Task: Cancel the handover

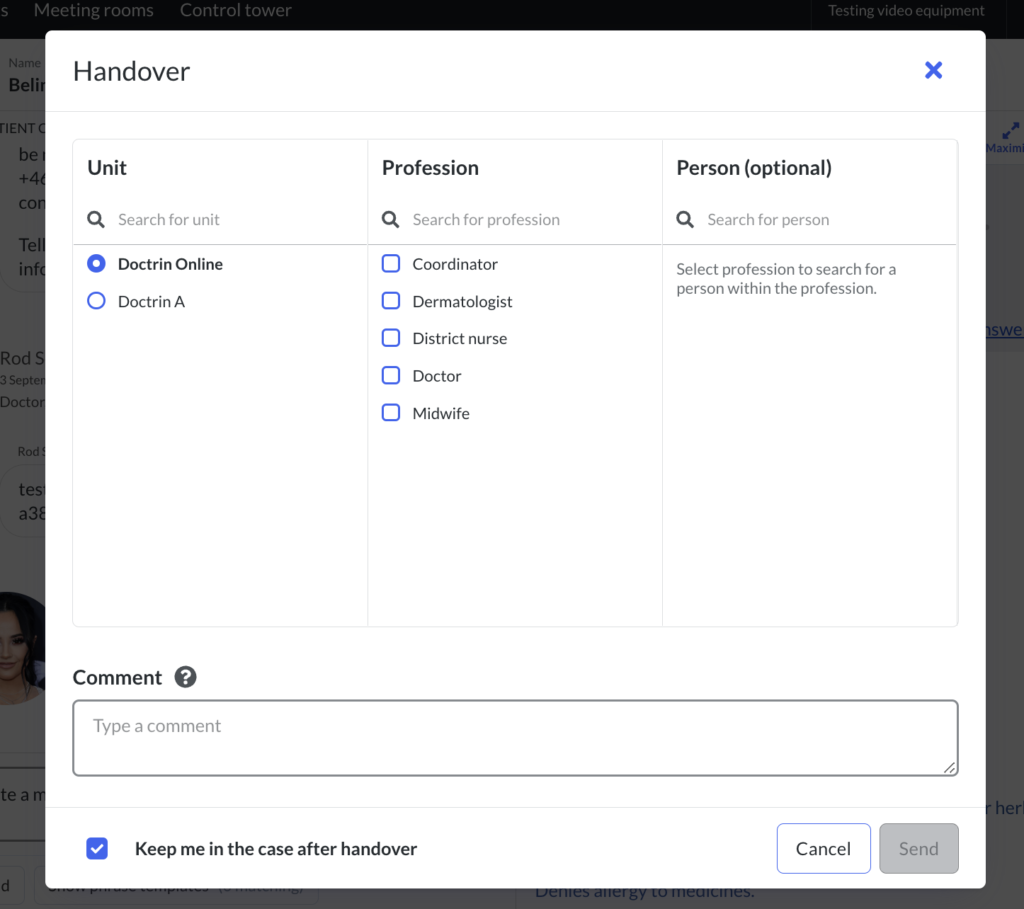Action: 824,848
